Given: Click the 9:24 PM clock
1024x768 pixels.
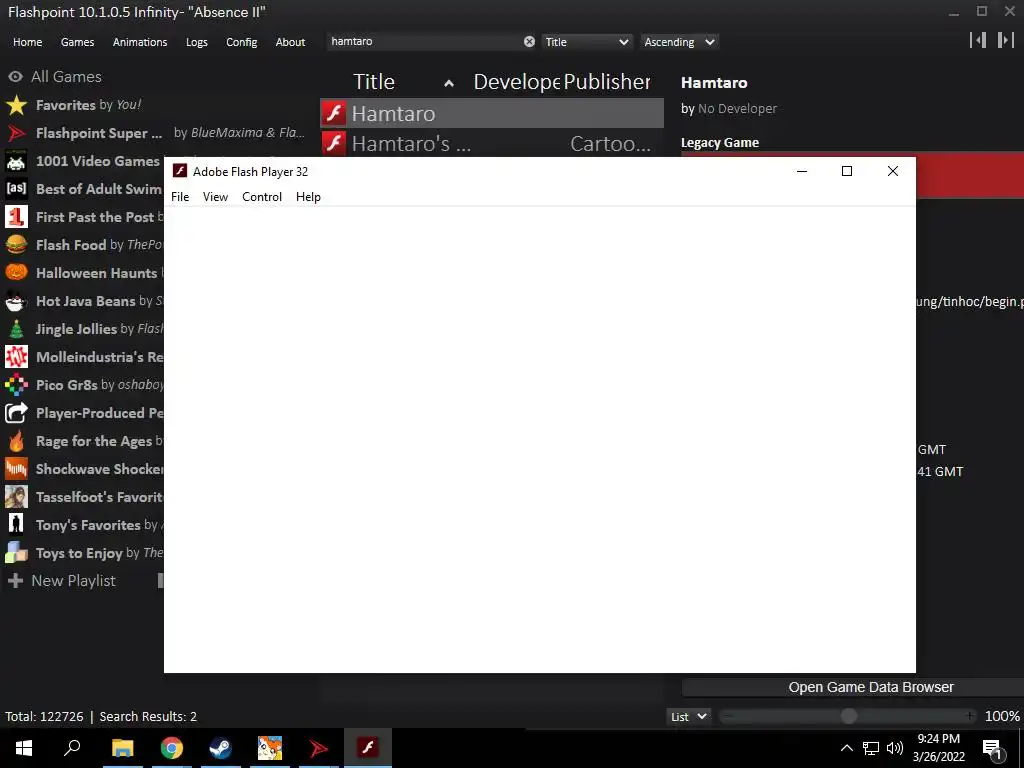Looking at the screenshot, I should (938, 739).
